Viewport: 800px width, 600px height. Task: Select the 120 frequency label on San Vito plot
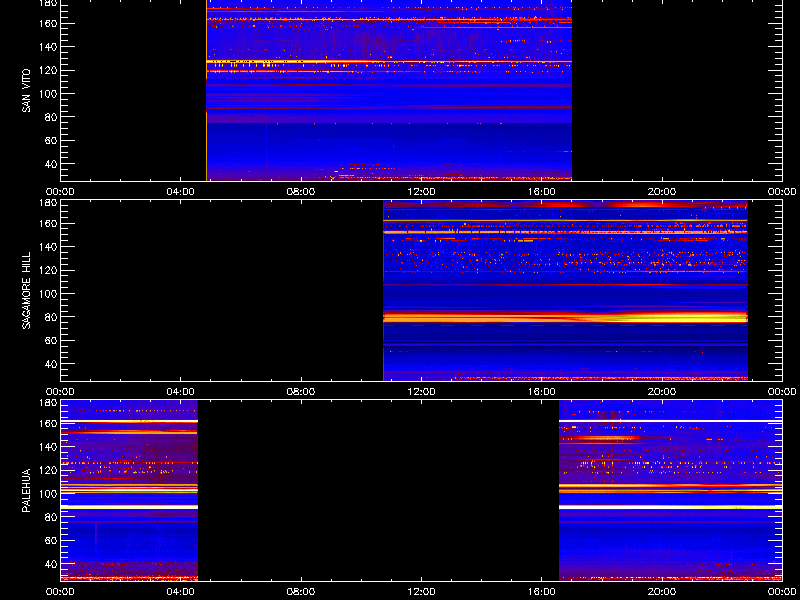pyautogui.click(x=48, y=70)
